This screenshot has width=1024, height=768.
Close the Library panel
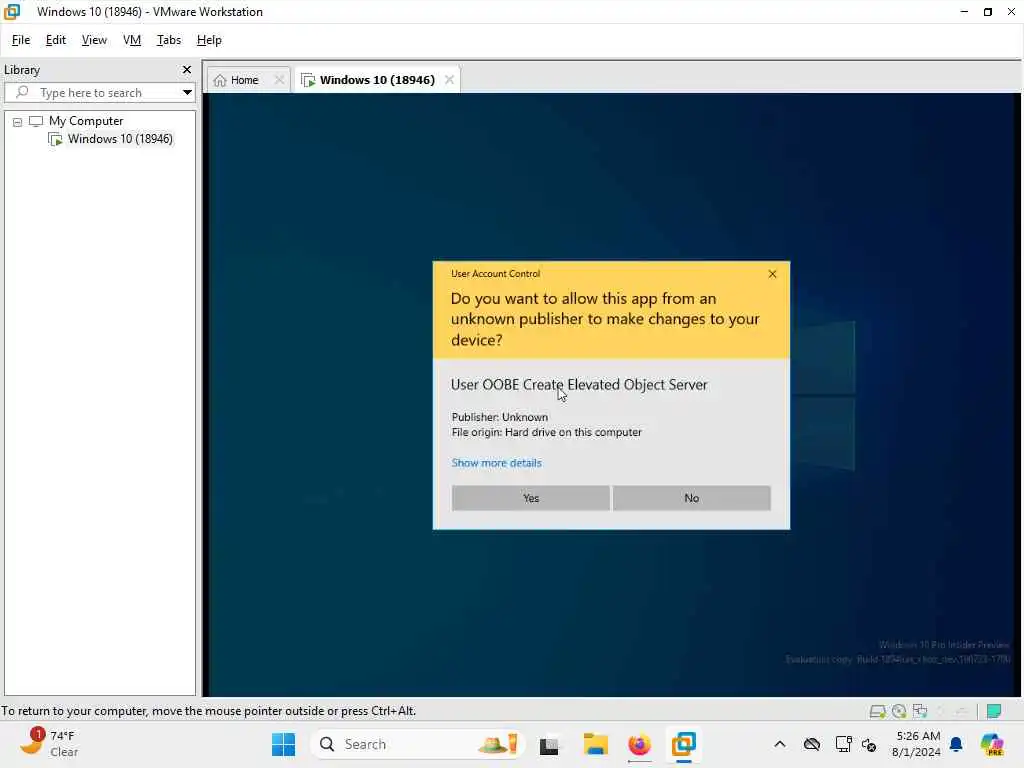click(x=187, y=69)
